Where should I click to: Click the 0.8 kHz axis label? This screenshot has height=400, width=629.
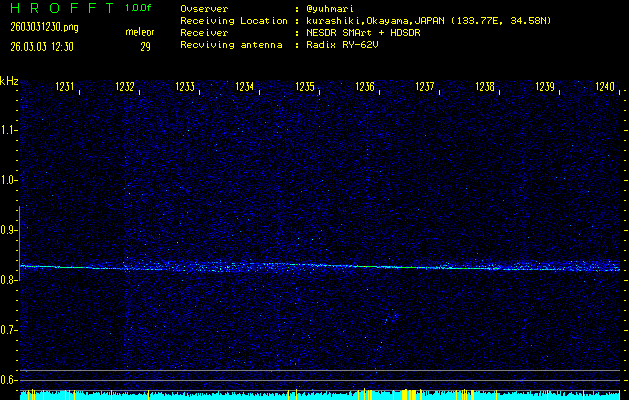[7, 280]
